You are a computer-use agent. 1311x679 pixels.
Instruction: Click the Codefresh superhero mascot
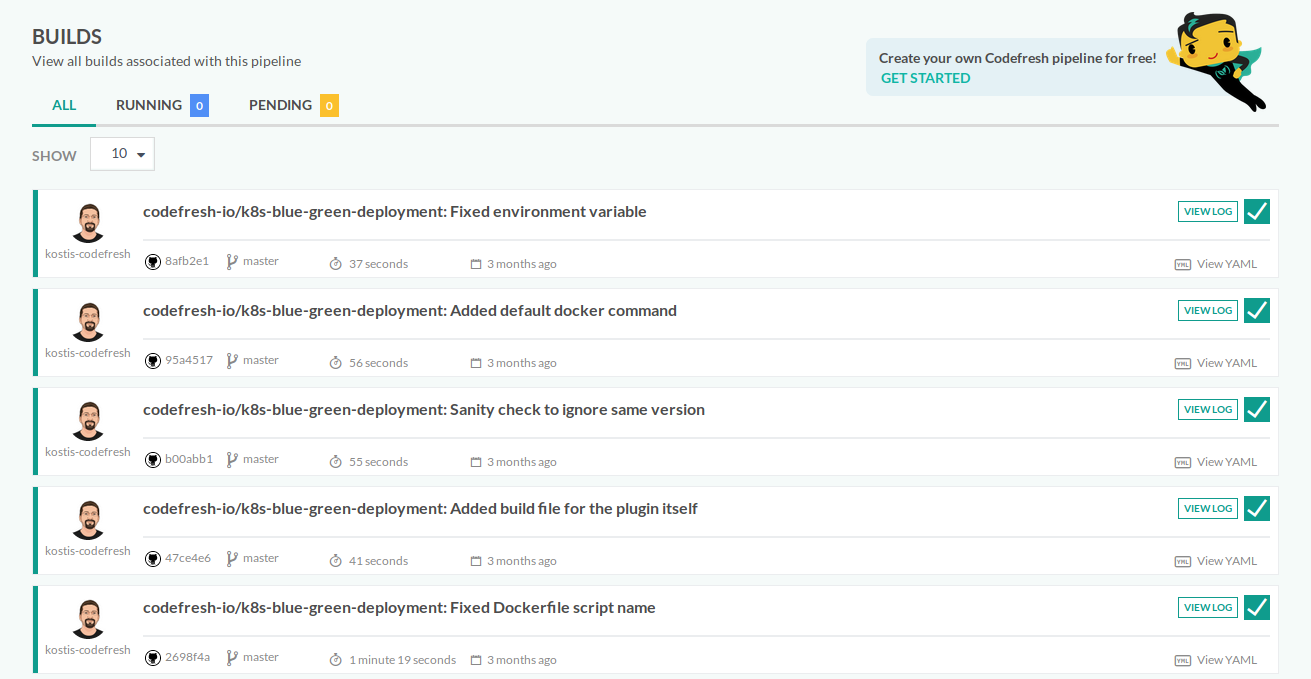pos(1217,58)
